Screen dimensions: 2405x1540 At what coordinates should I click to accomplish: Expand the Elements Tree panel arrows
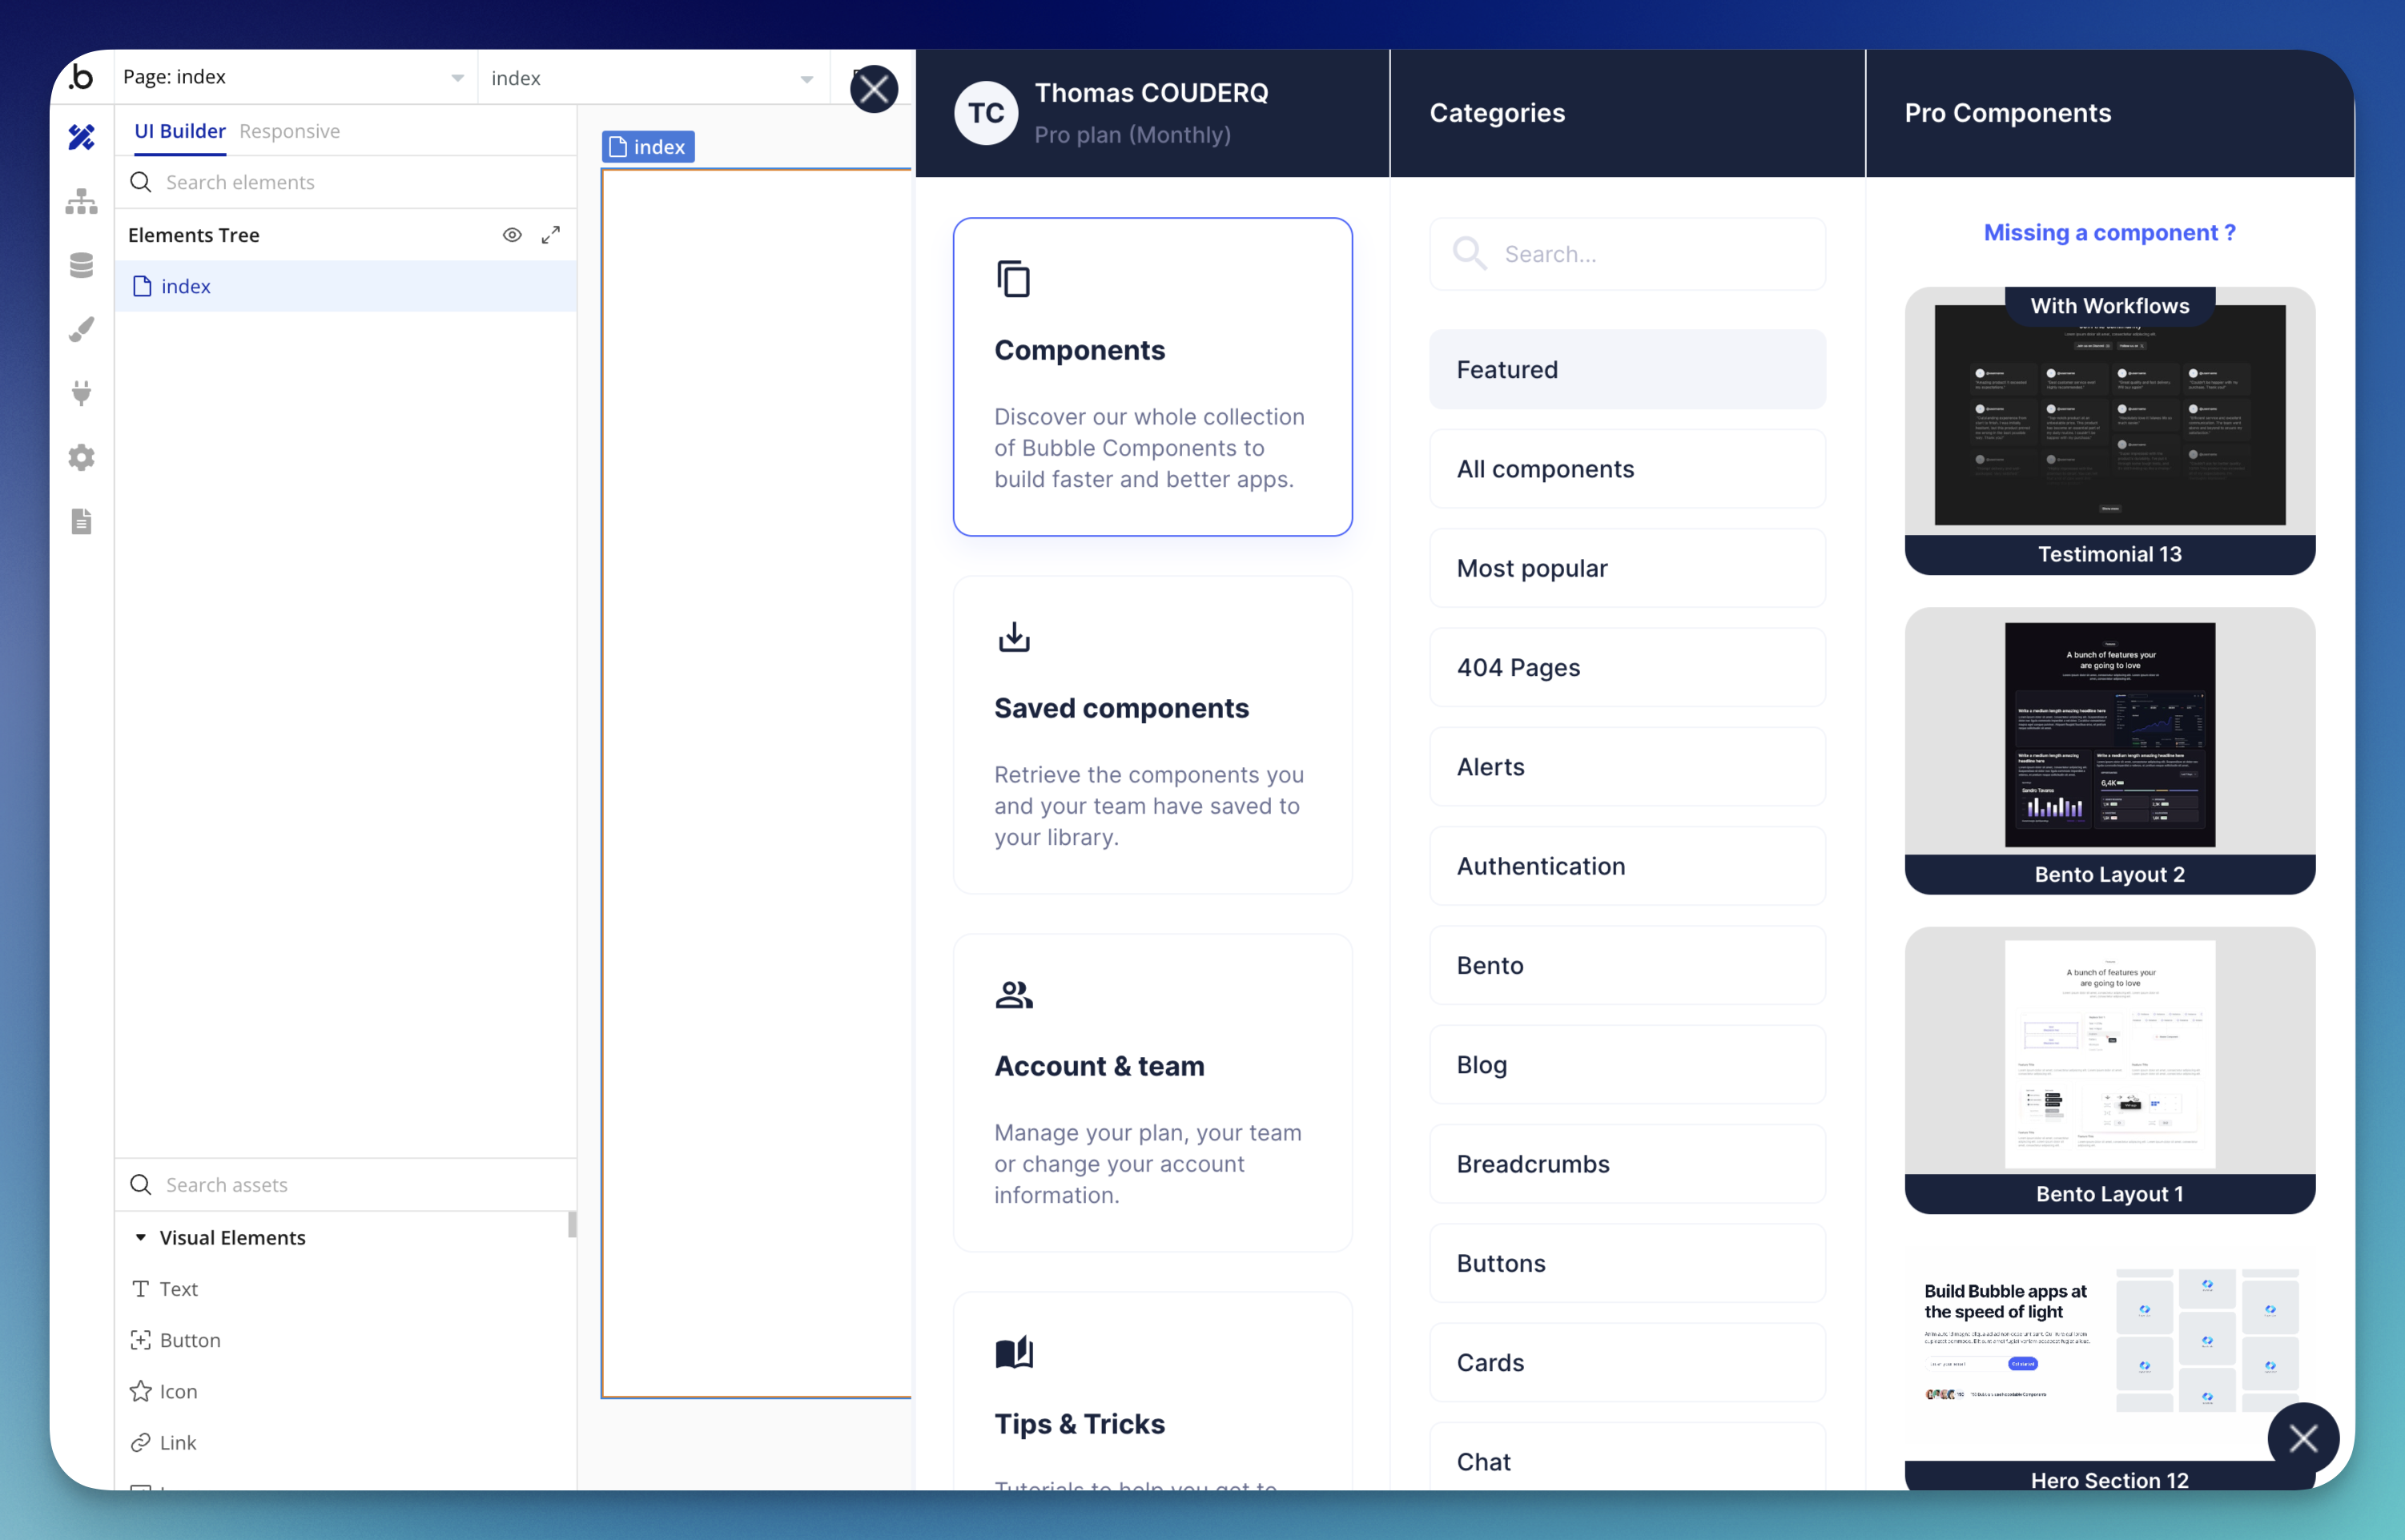[551, 235]
